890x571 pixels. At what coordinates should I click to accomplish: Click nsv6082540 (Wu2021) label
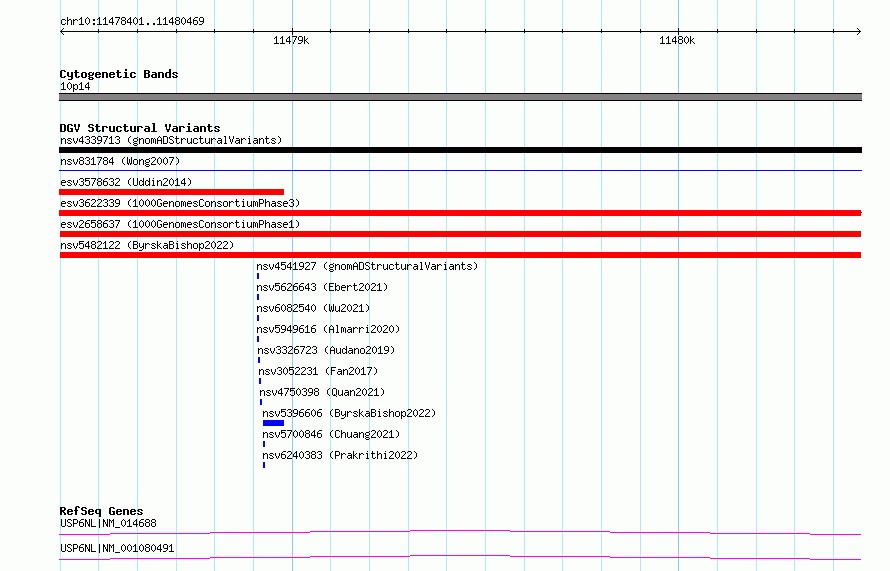(x=313, y=308)
